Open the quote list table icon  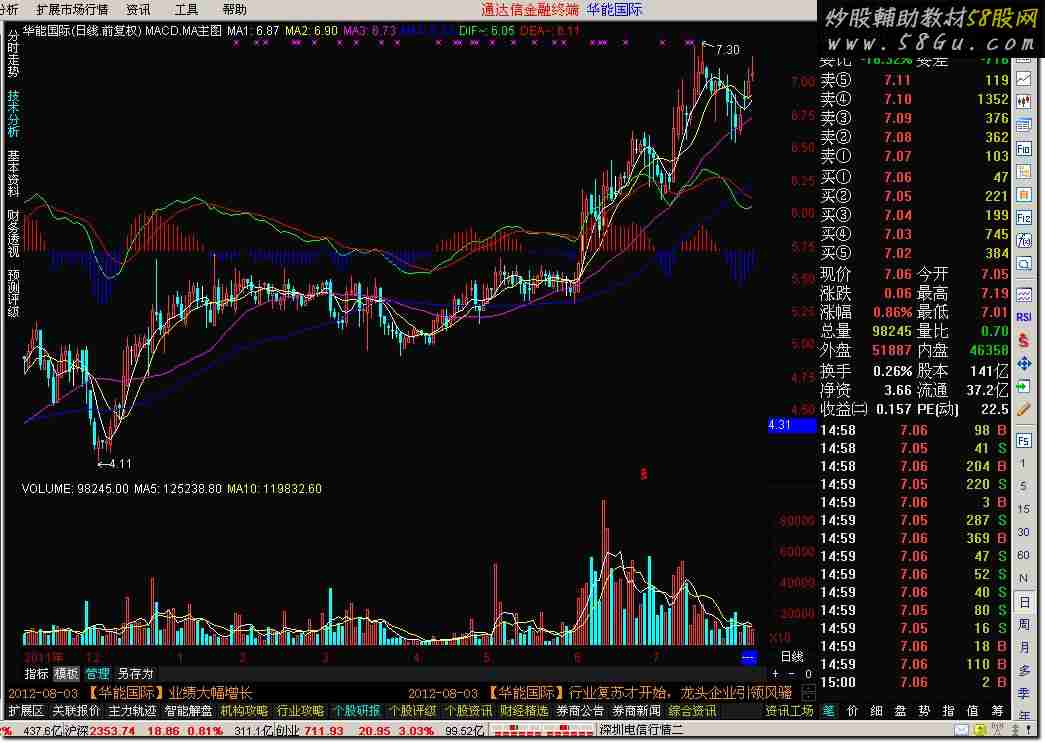click(1024, 125)
